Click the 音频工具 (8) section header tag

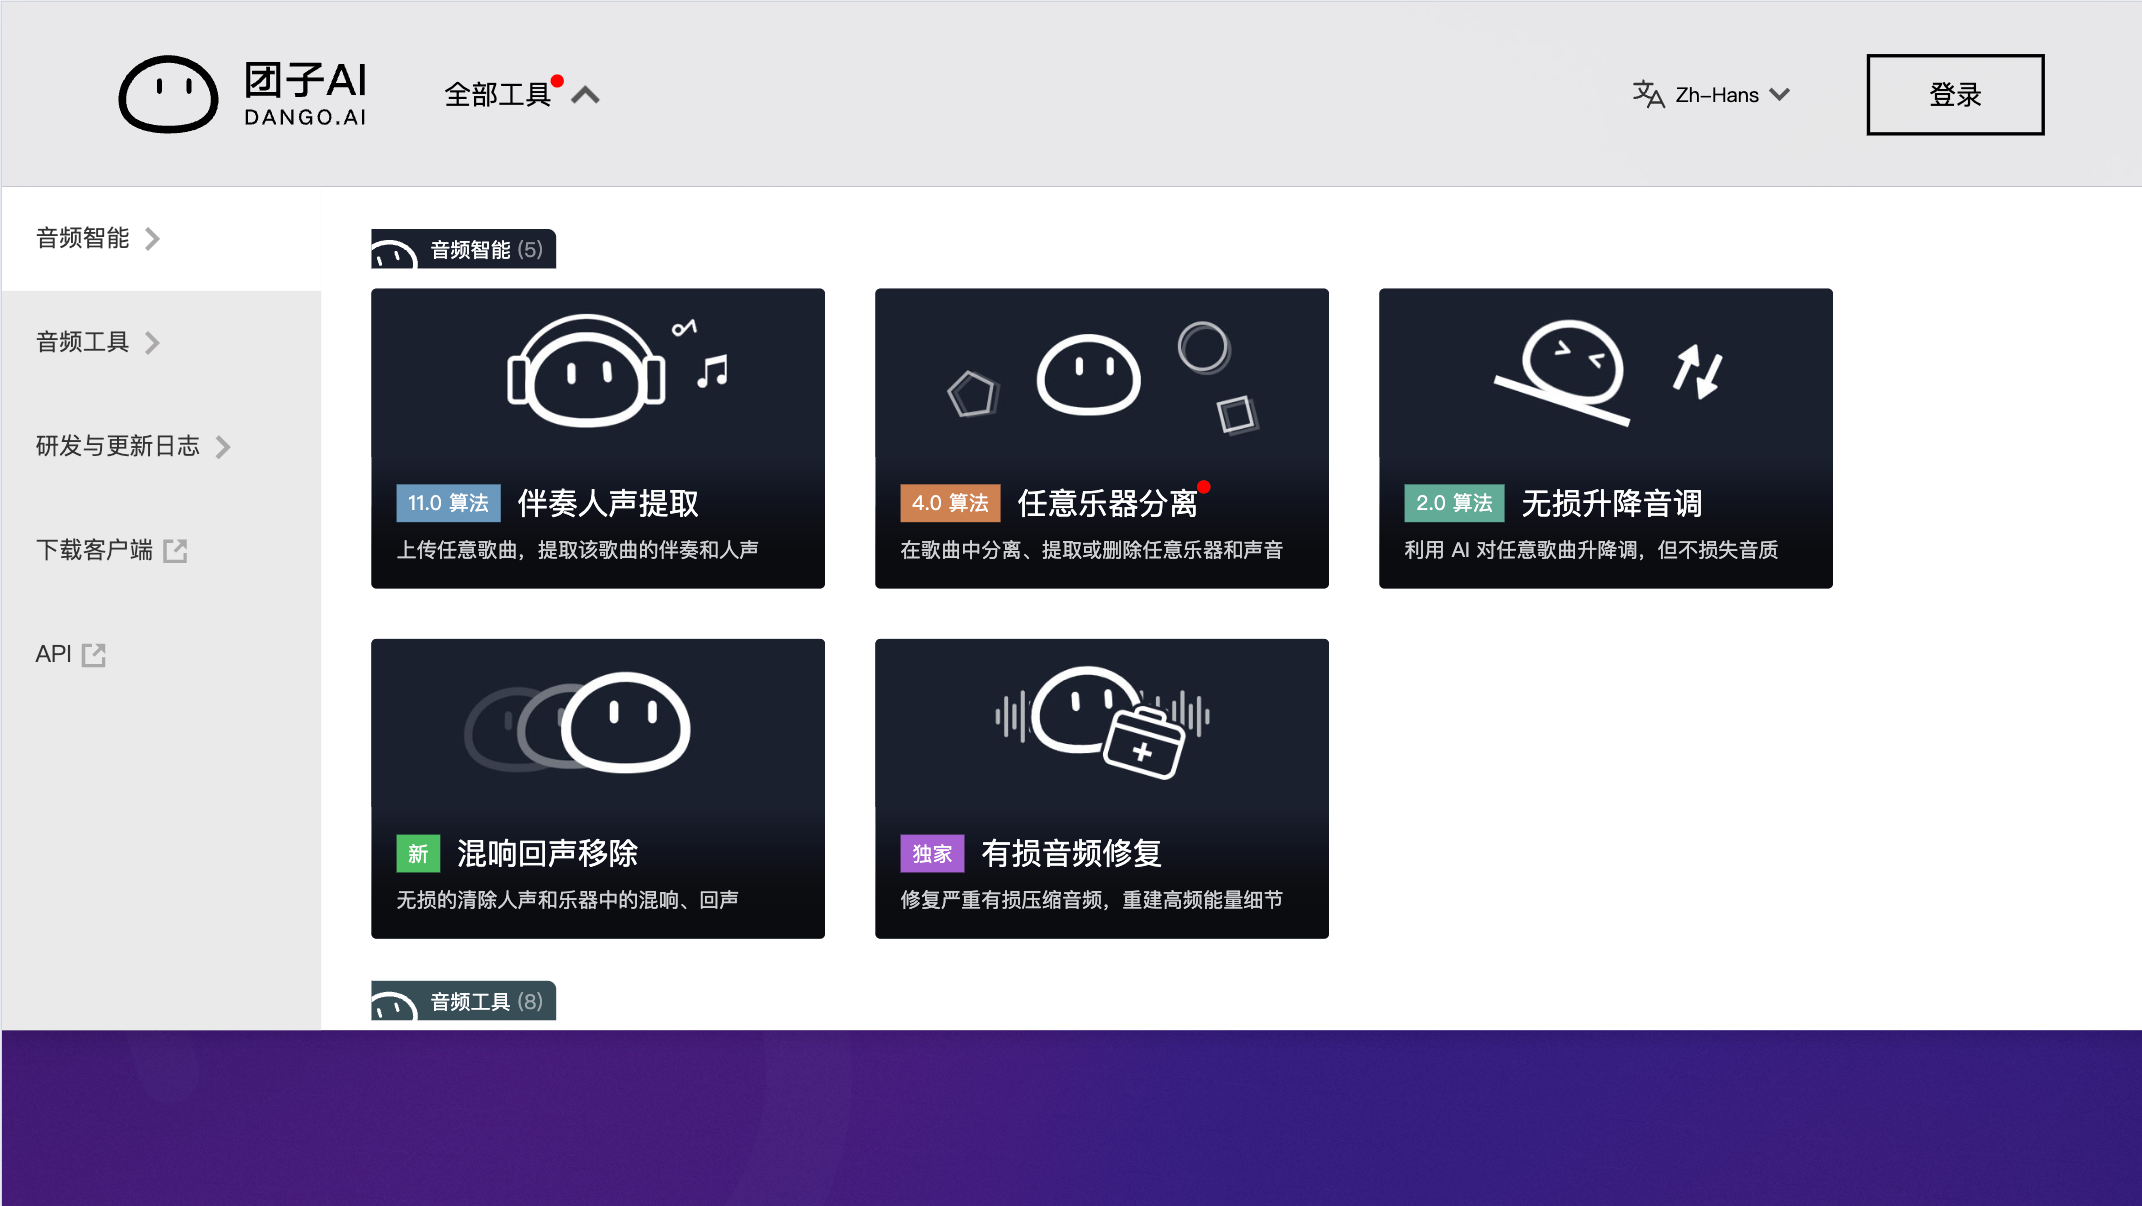tap(464, 1001)
